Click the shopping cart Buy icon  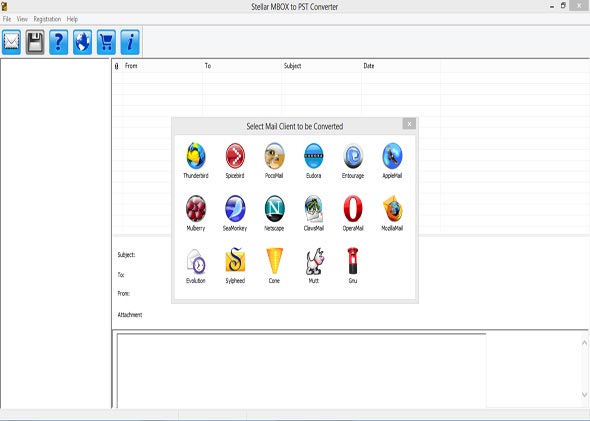coord(106,42)
